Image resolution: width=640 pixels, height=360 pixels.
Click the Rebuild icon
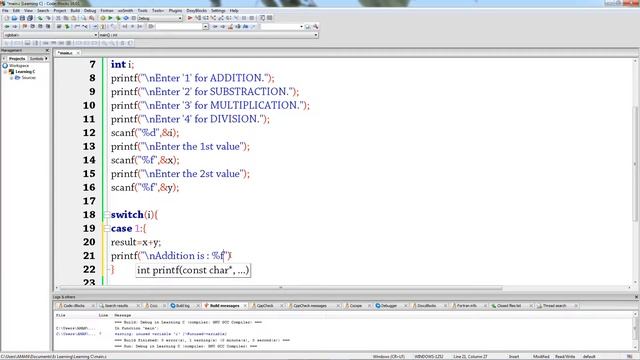point(126,18)
